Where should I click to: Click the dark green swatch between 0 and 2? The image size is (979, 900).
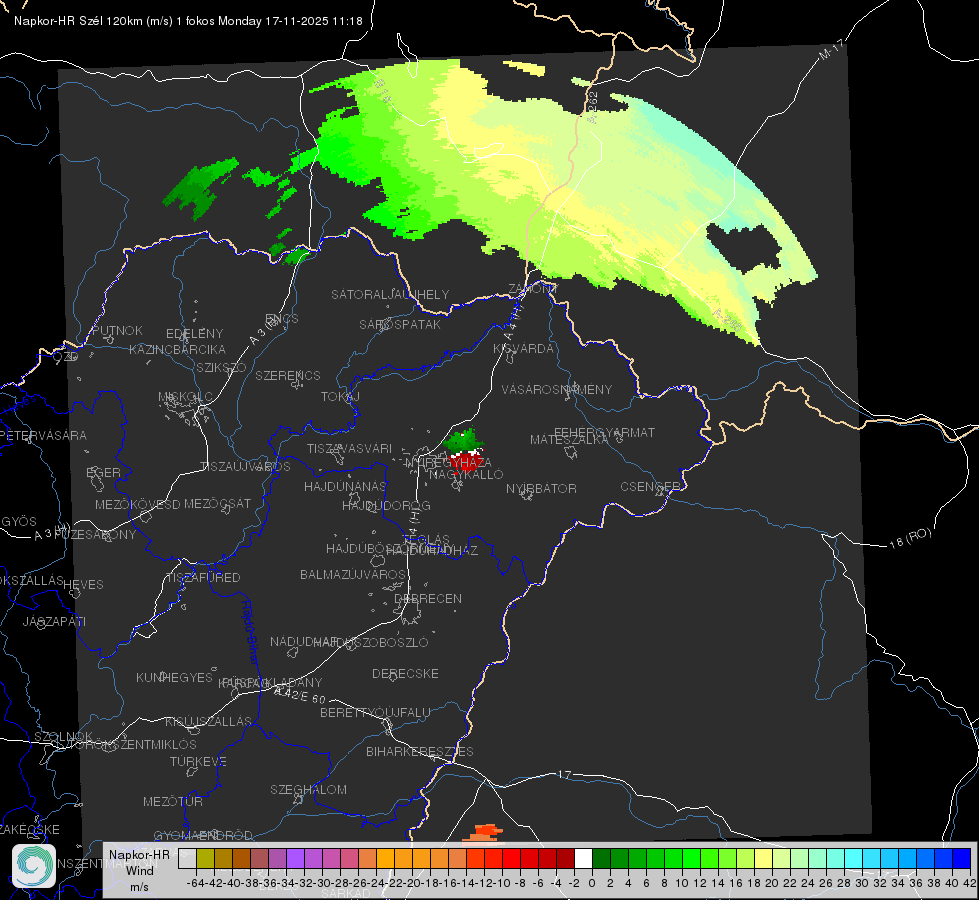(x=601, y=859)
